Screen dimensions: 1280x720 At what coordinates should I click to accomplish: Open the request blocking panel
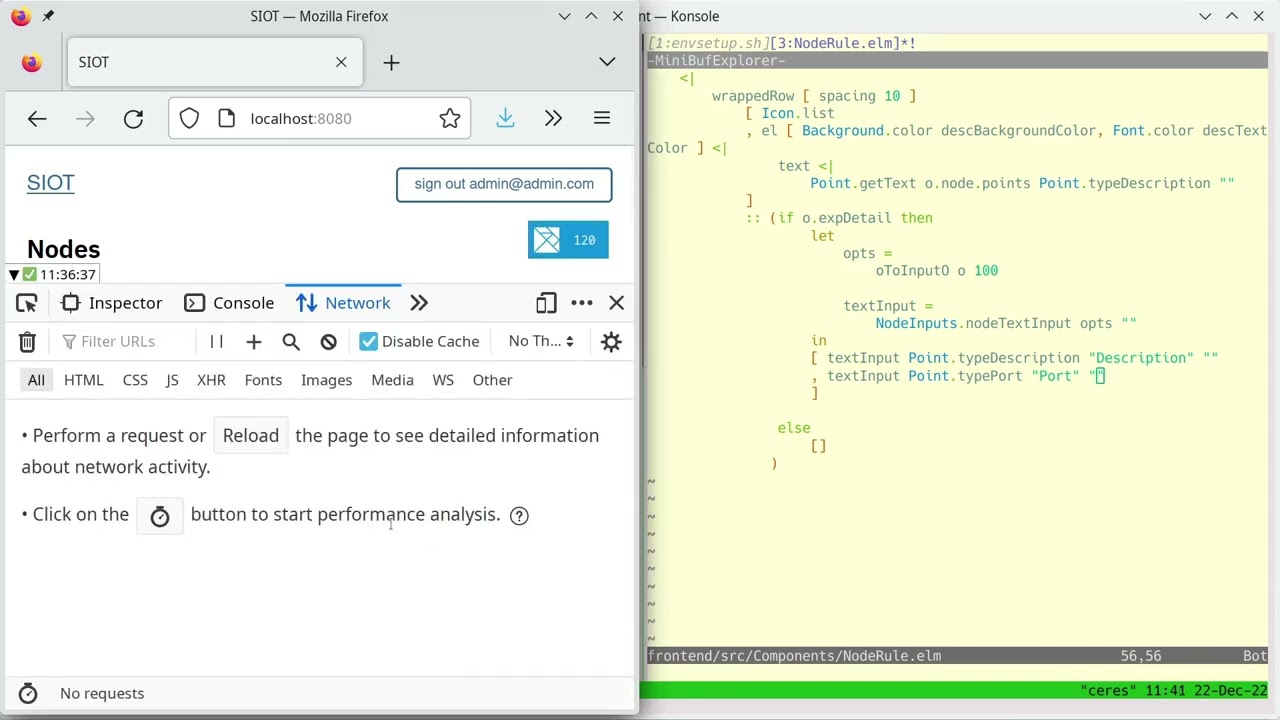click(328, 342)
